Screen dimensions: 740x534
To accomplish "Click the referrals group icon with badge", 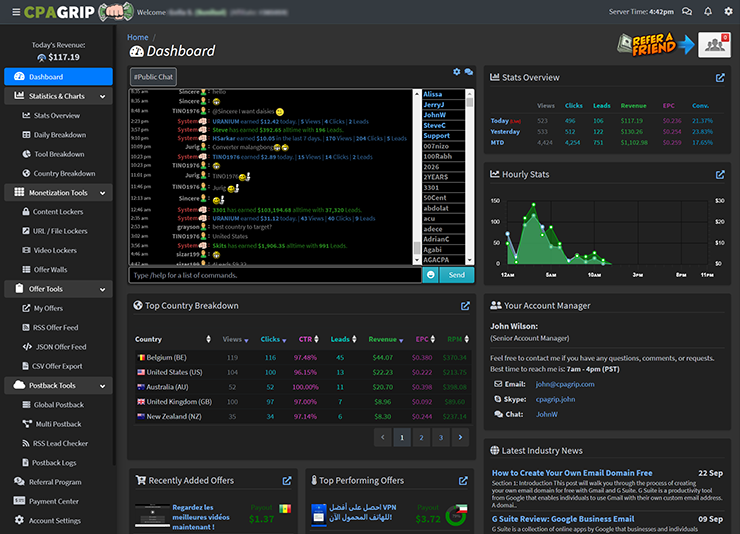I will [713, 43].
